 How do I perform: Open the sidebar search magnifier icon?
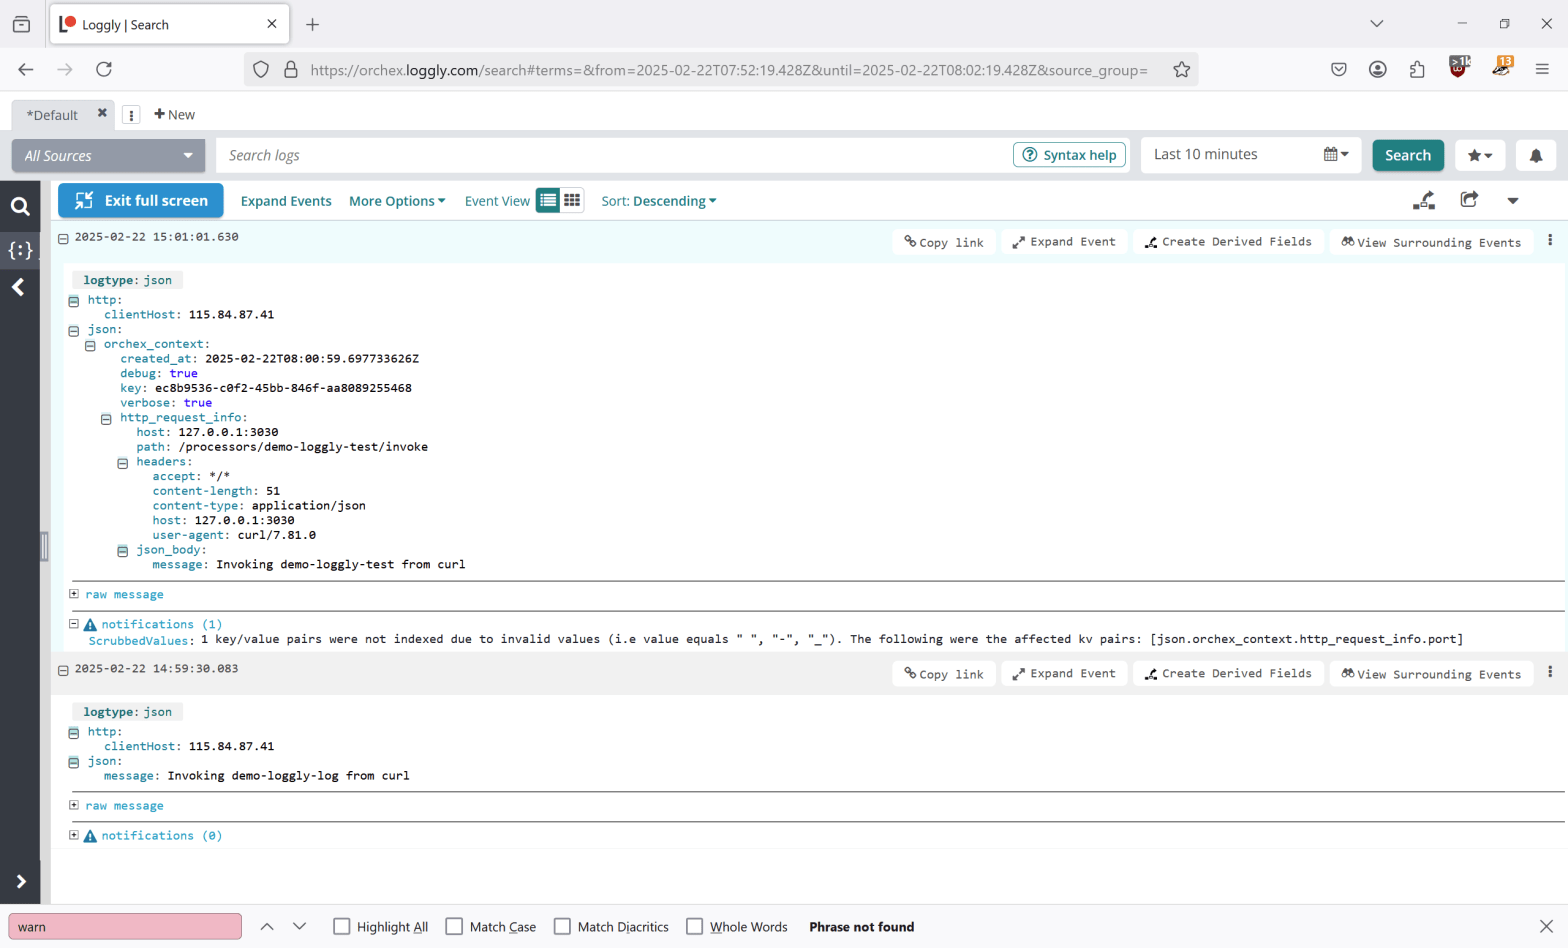point(20,206)
